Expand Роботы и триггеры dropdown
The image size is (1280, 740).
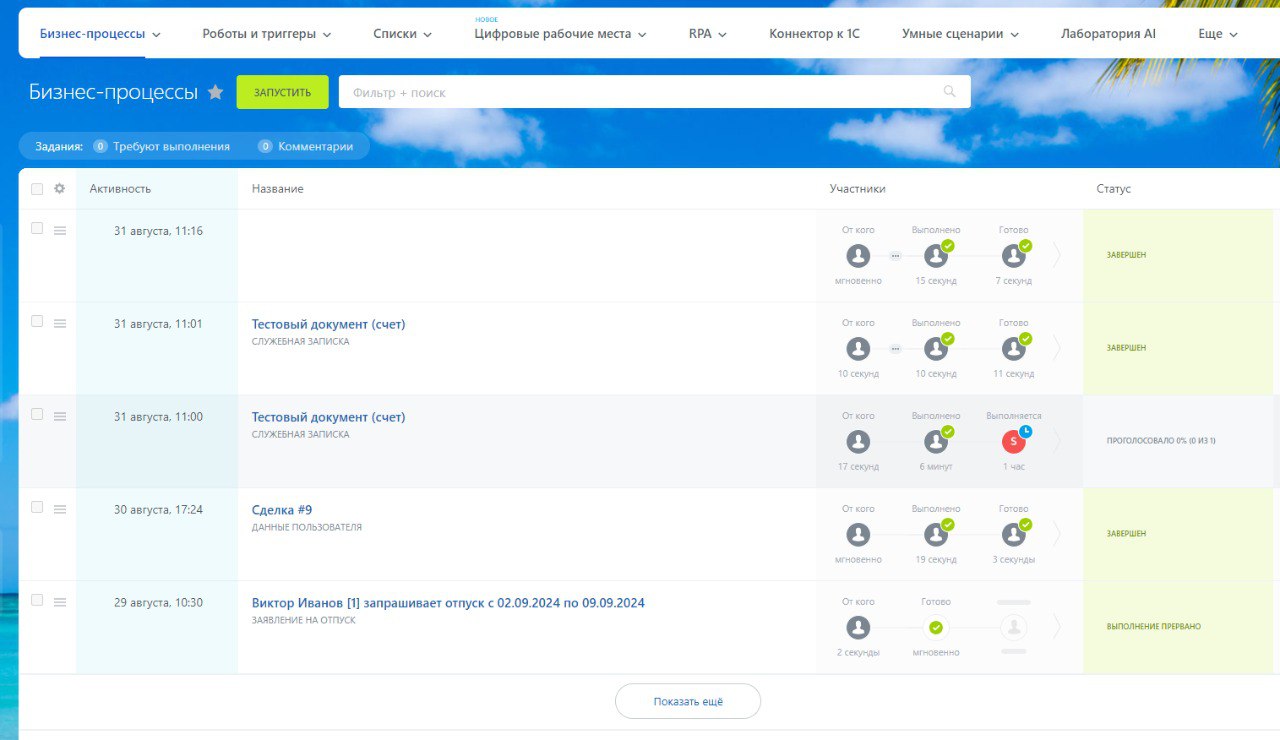(x=326, y=34)
